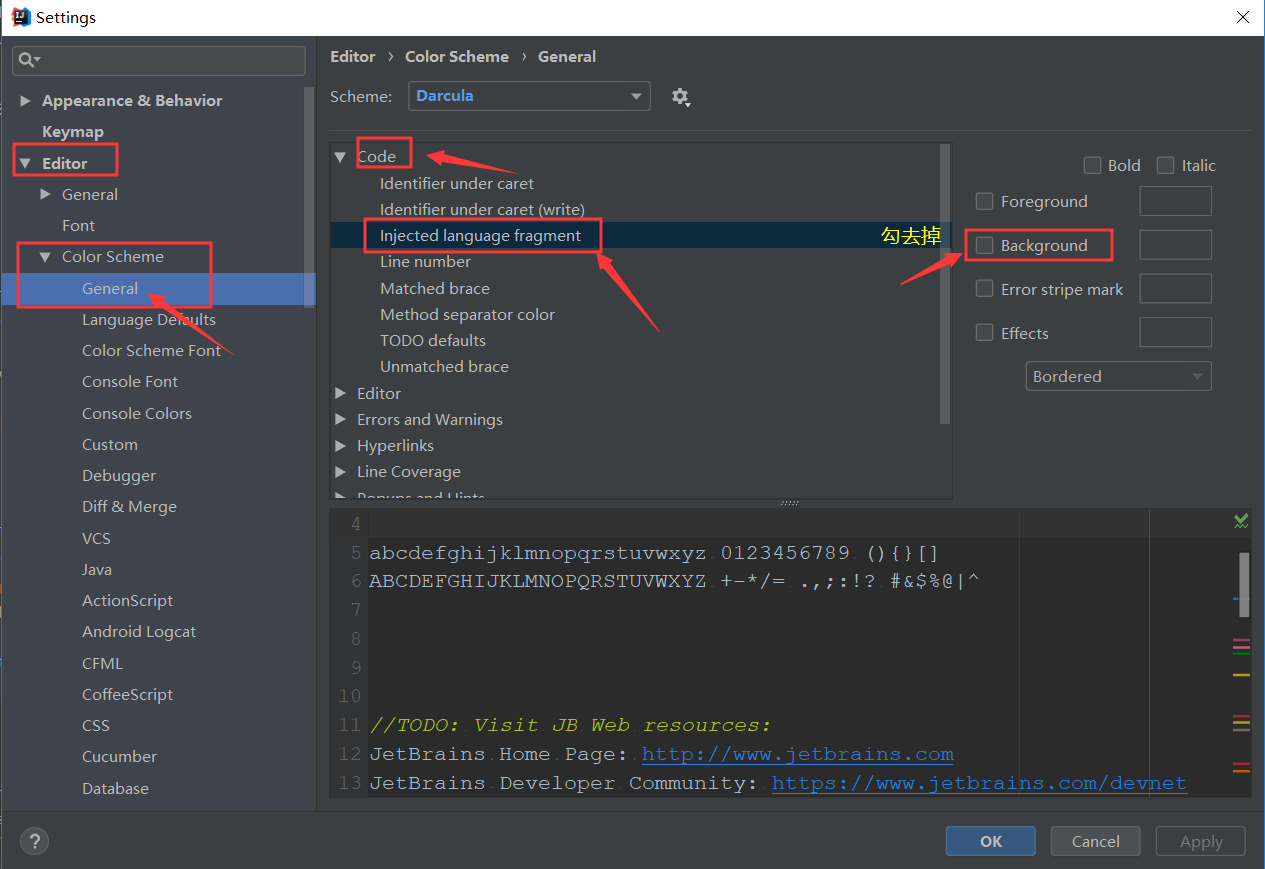Open the jetbrains.com/devnet link in preview
This screenshot has width=1265, height=869.
pos(979,783)
